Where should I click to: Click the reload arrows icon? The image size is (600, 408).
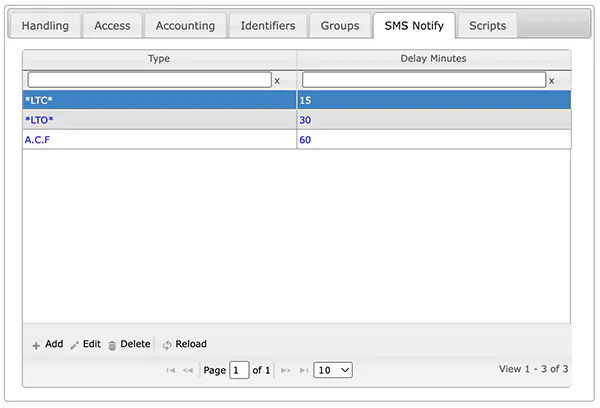pos(167,345)
